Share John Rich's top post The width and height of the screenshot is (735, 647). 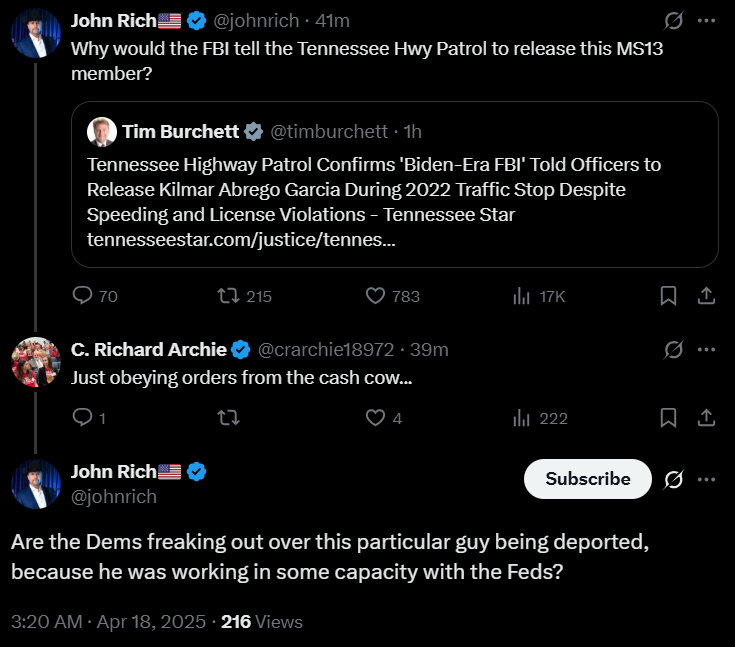pyautogui.click(x=706, y=296)
